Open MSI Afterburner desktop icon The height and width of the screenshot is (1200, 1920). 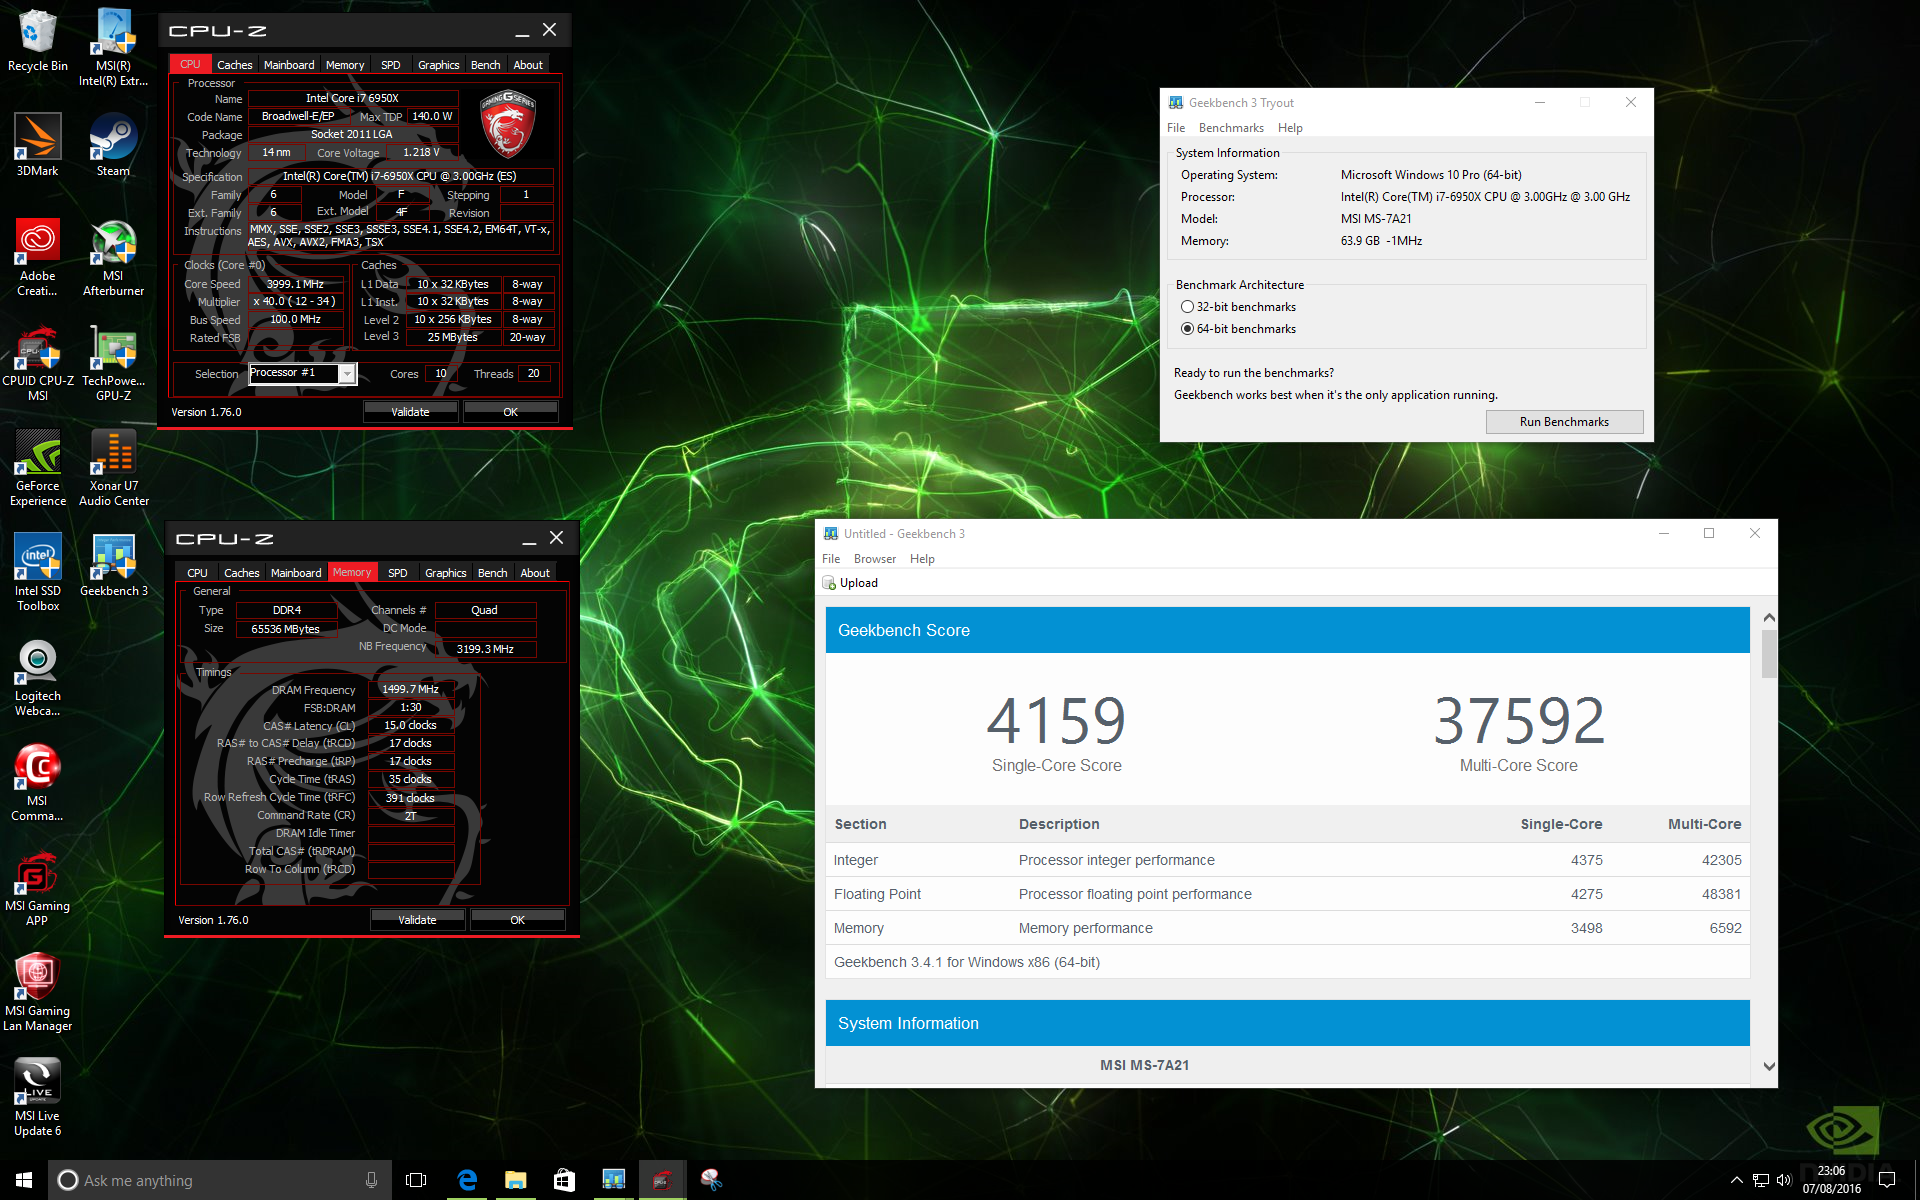pos(113,257)
